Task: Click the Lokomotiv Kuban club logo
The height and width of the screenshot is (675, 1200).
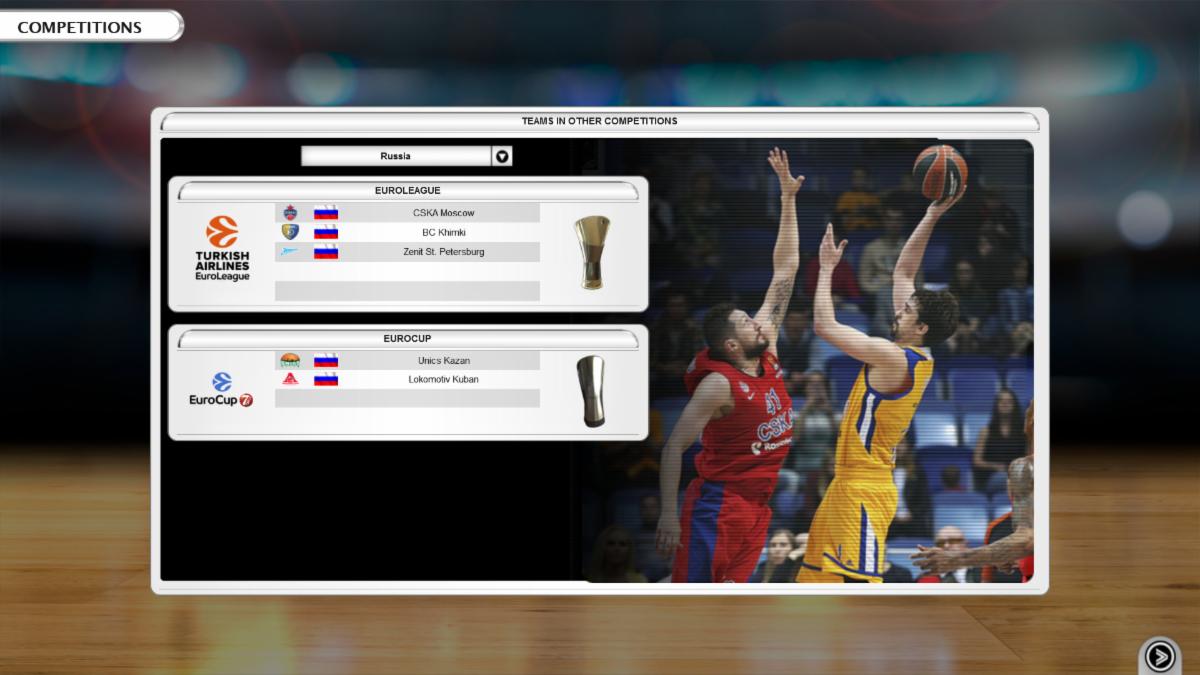Action: [290, 379]
